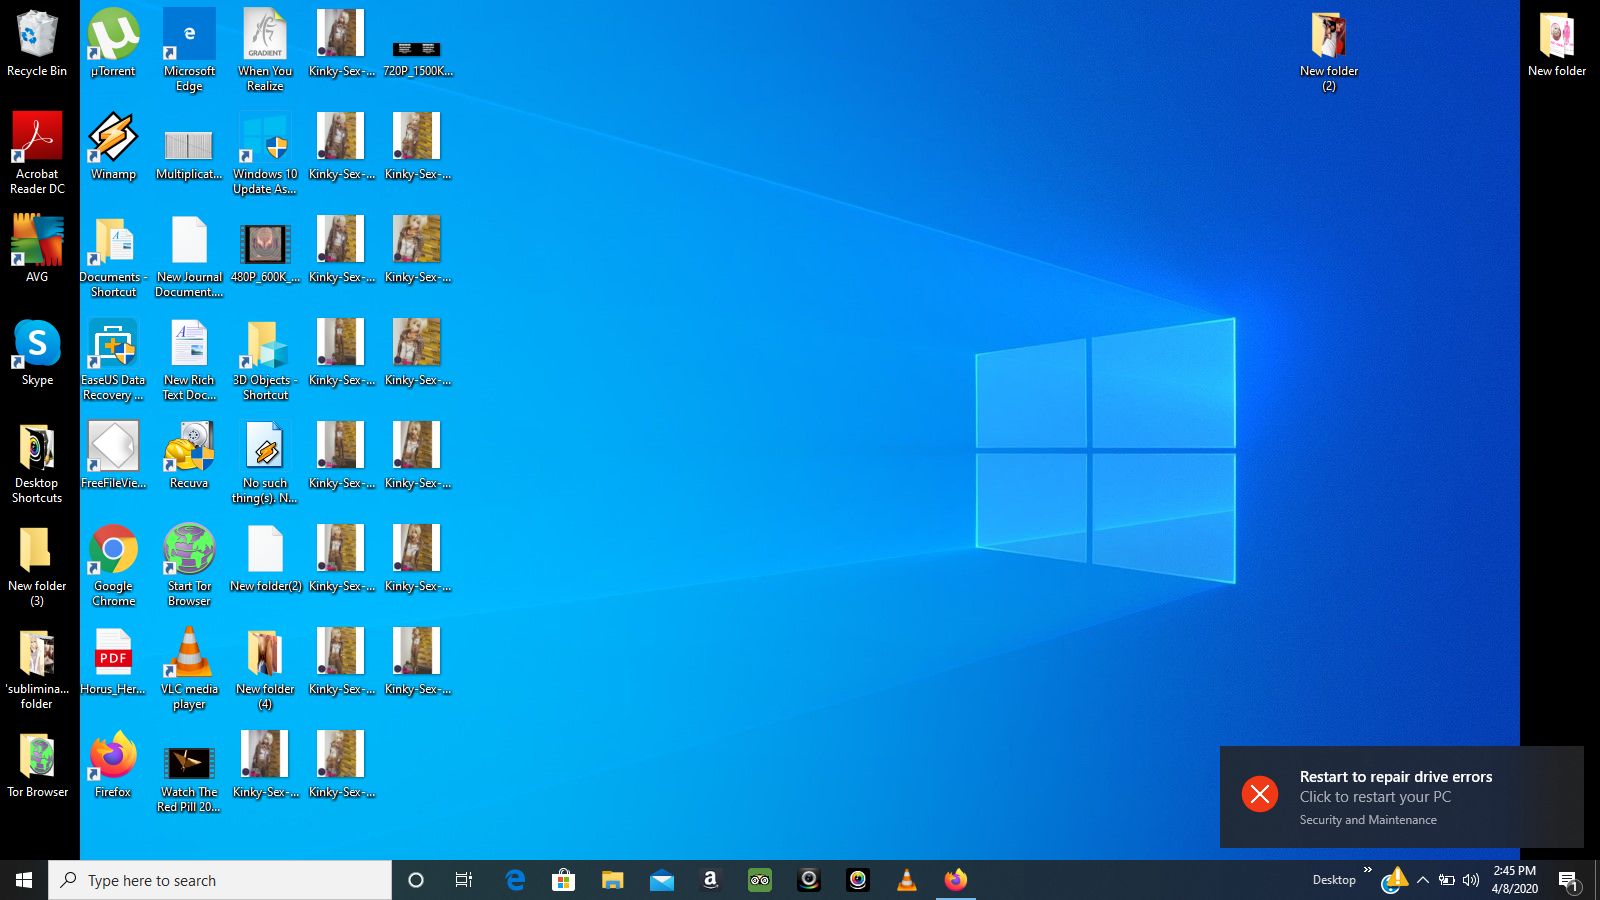1600x900 pixels.
Task: Click the Type here to search box
Action: [220, 880]
